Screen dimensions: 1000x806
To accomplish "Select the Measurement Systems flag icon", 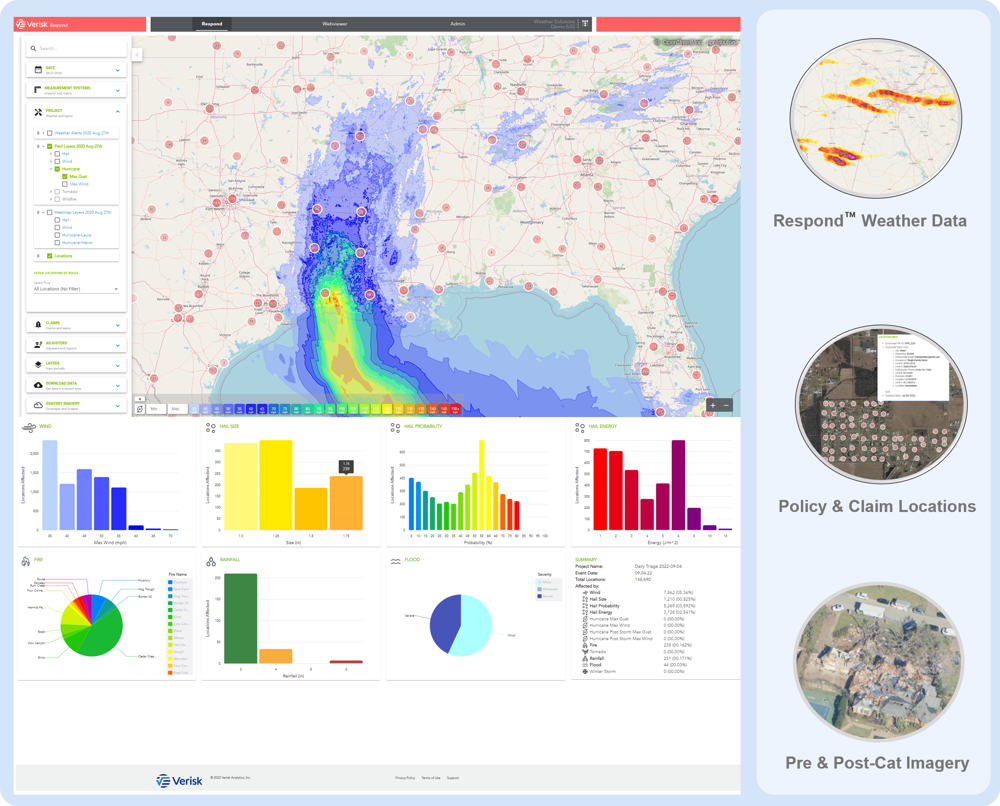I will (x=36, y=89).
